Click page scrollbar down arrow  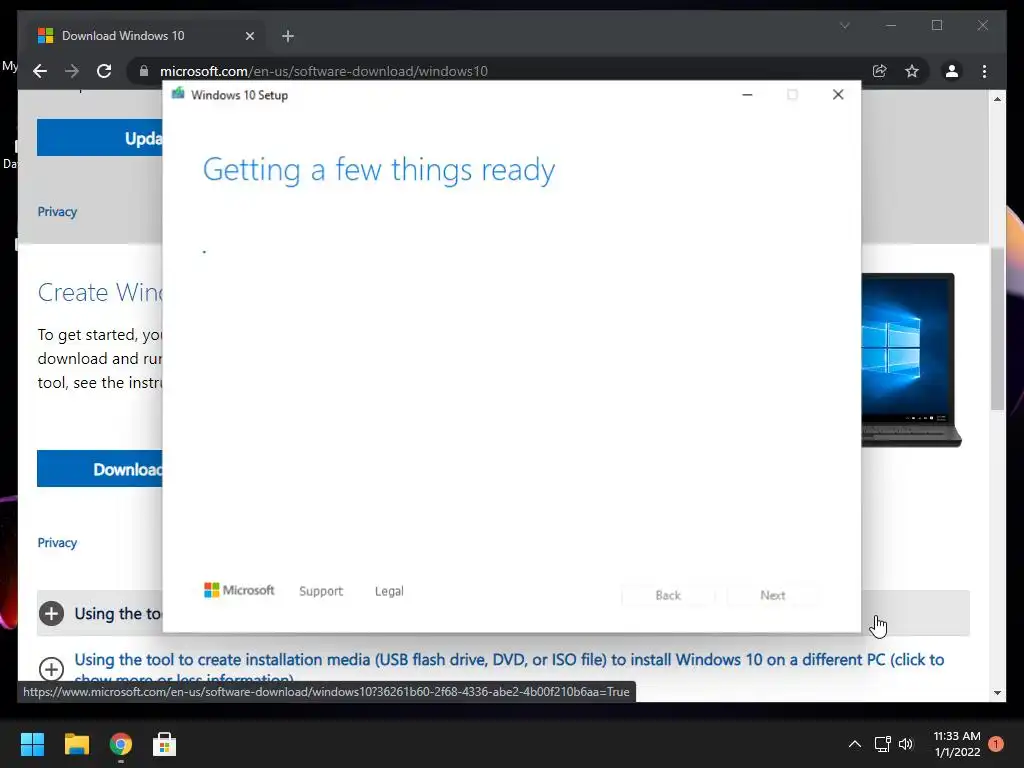997,693
